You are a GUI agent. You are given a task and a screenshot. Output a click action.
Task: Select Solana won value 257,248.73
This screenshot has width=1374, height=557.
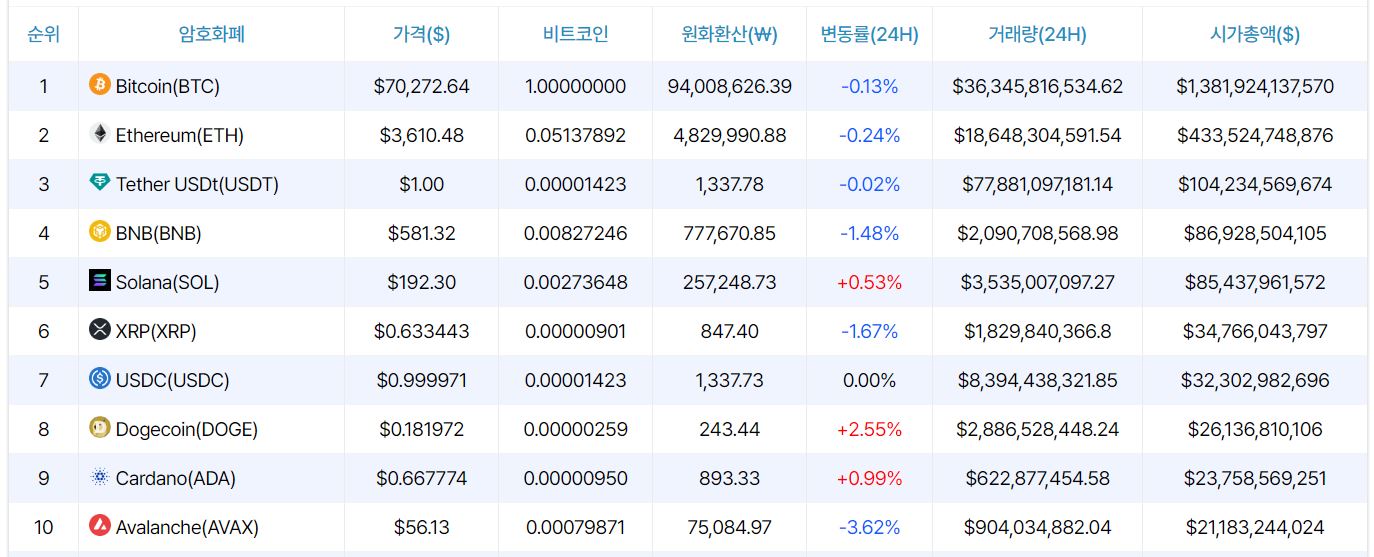(x=730, y=282)
